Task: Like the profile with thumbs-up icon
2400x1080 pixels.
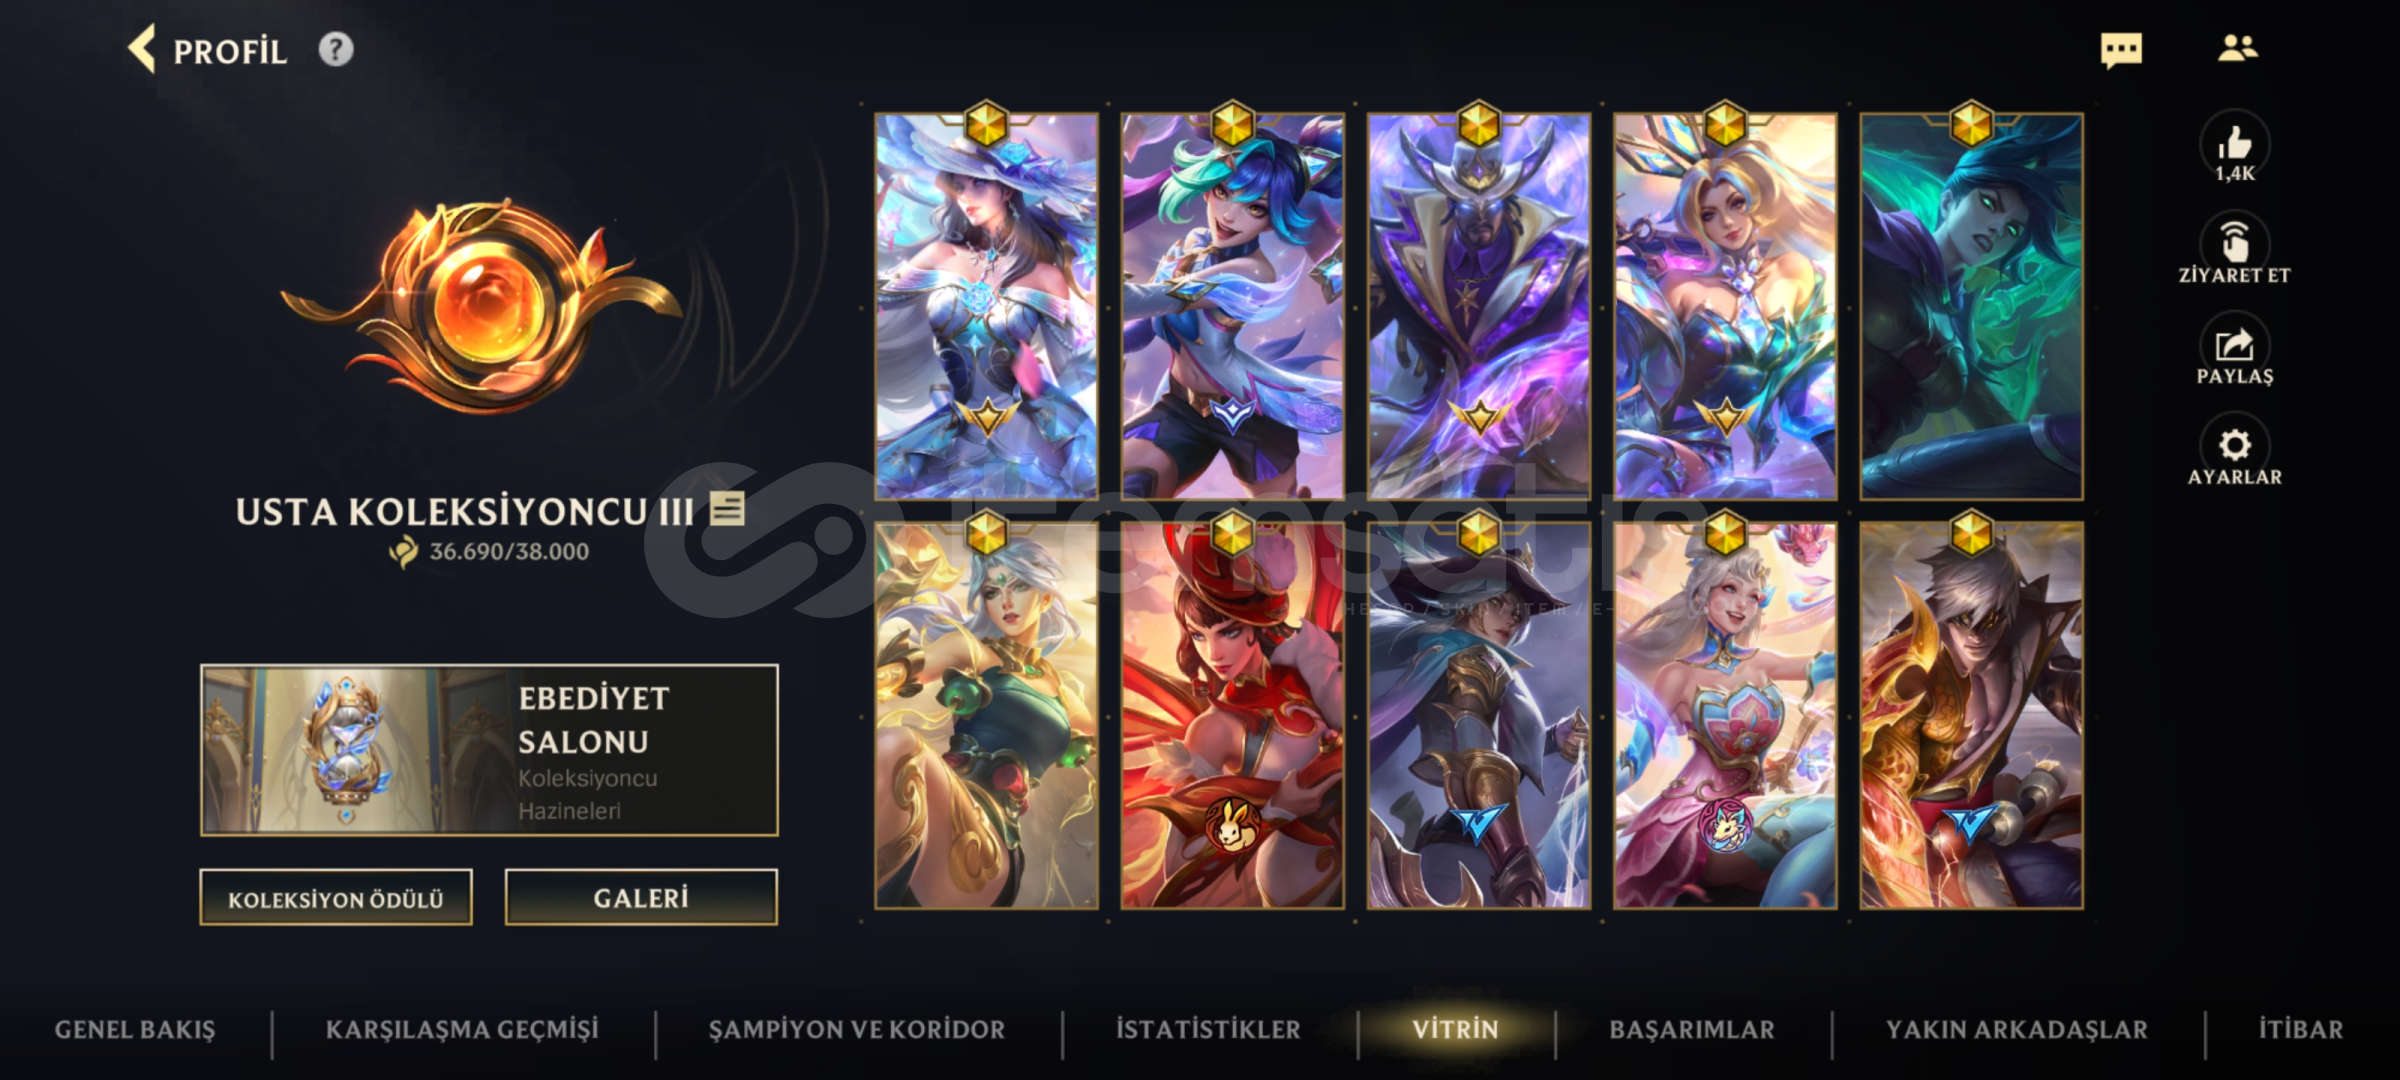Action: click(x=2234, y=145)
